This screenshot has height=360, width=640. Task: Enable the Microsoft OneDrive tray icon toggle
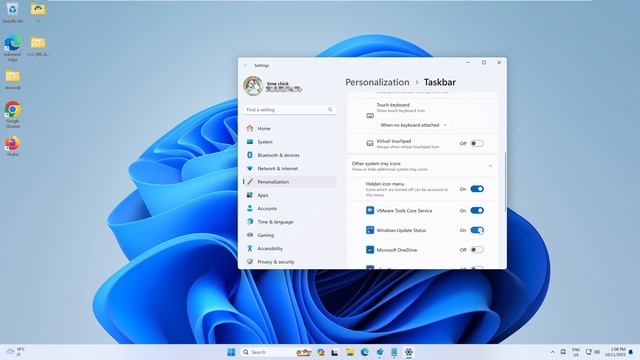[x=477, y=249]
